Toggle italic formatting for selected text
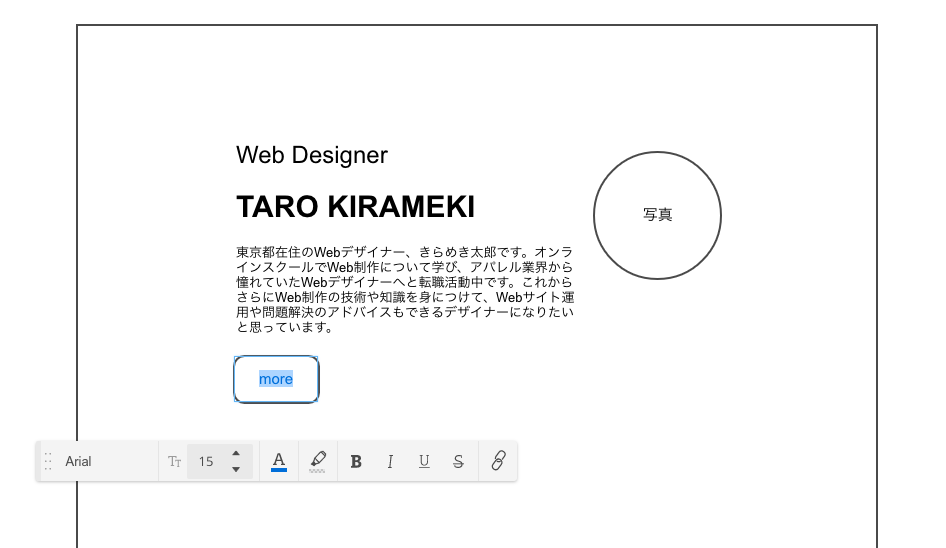This screenshot has height=548, width=946. click(x=390, y=461)
